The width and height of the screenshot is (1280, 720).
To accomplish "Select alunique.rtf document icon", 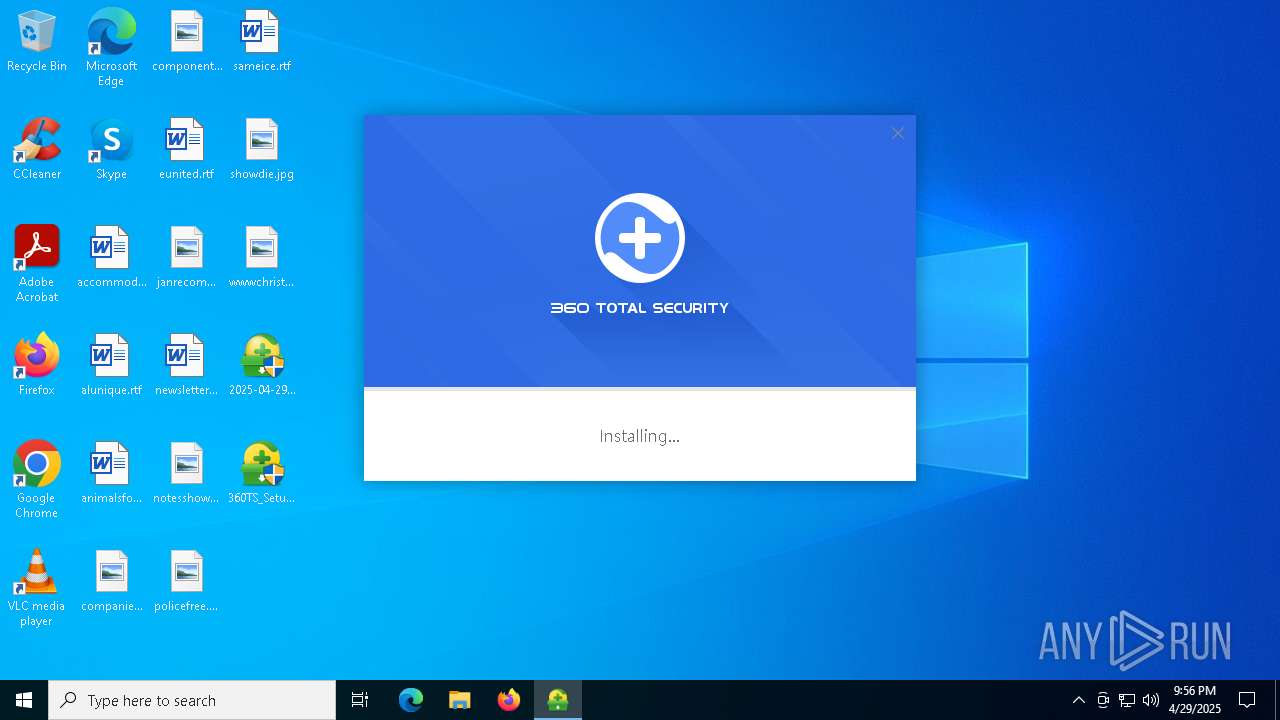I will 111,366.
